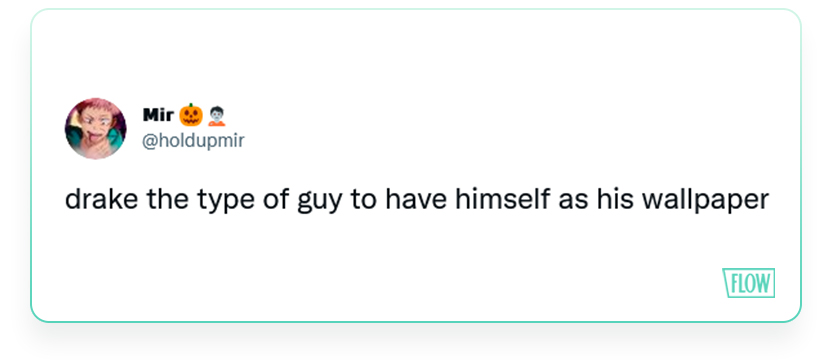
Task: Click the letter F in FLOW logo
Action: 734,284
